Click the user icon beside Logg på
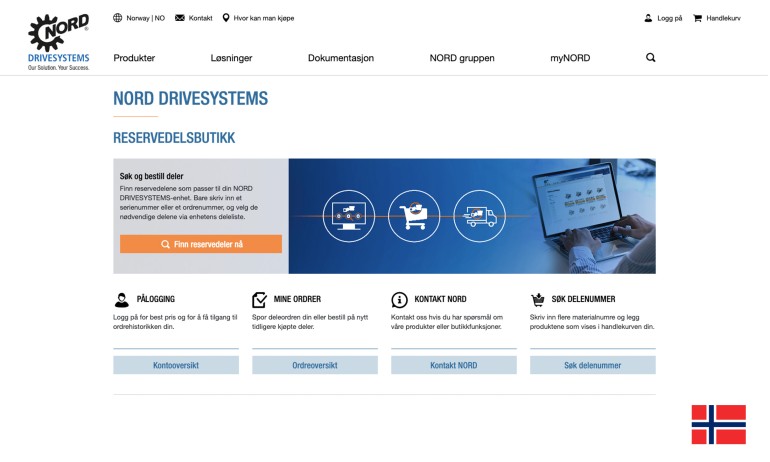Screen dimensions: 770x462 [x=648, y=18]
